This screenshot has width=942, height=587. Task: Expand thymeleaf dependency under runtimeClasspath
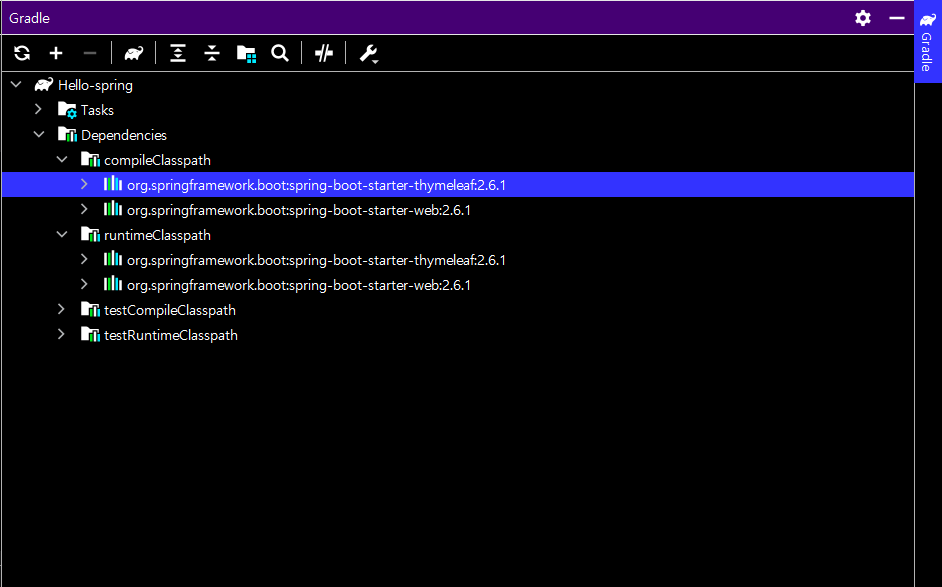click(84, 260)
